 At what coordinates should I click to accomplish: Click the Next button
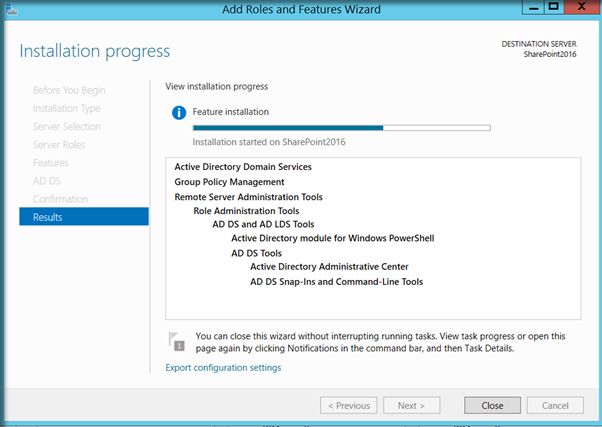(411, 405)
